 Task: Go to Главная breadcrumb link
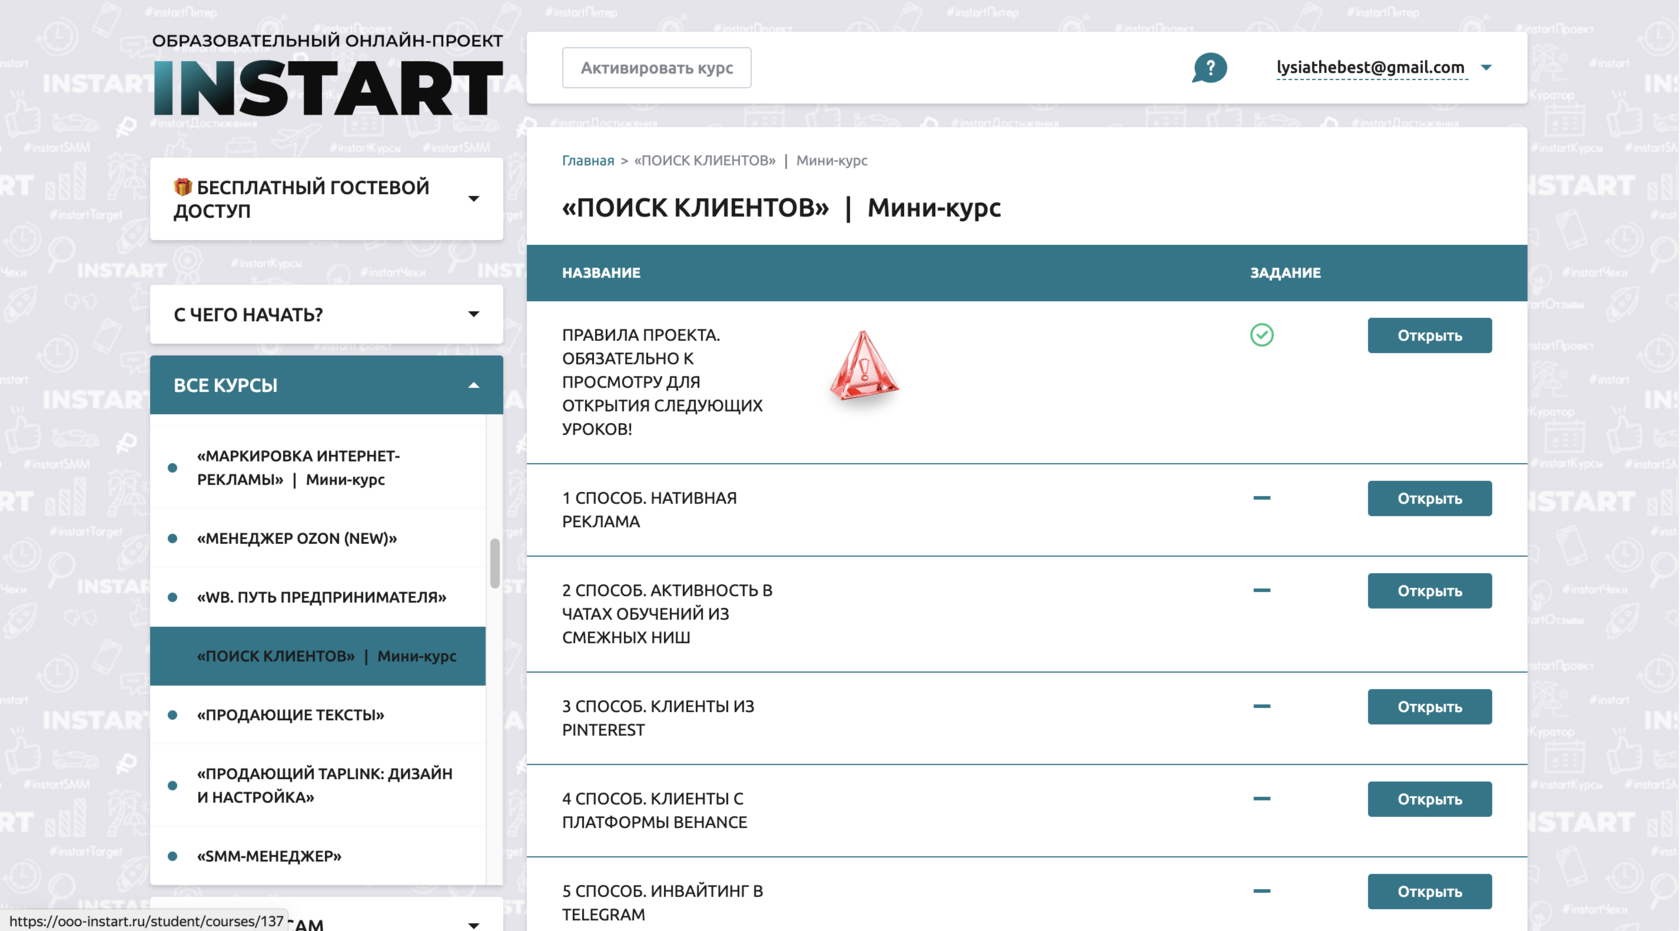(x=588, y=160)
